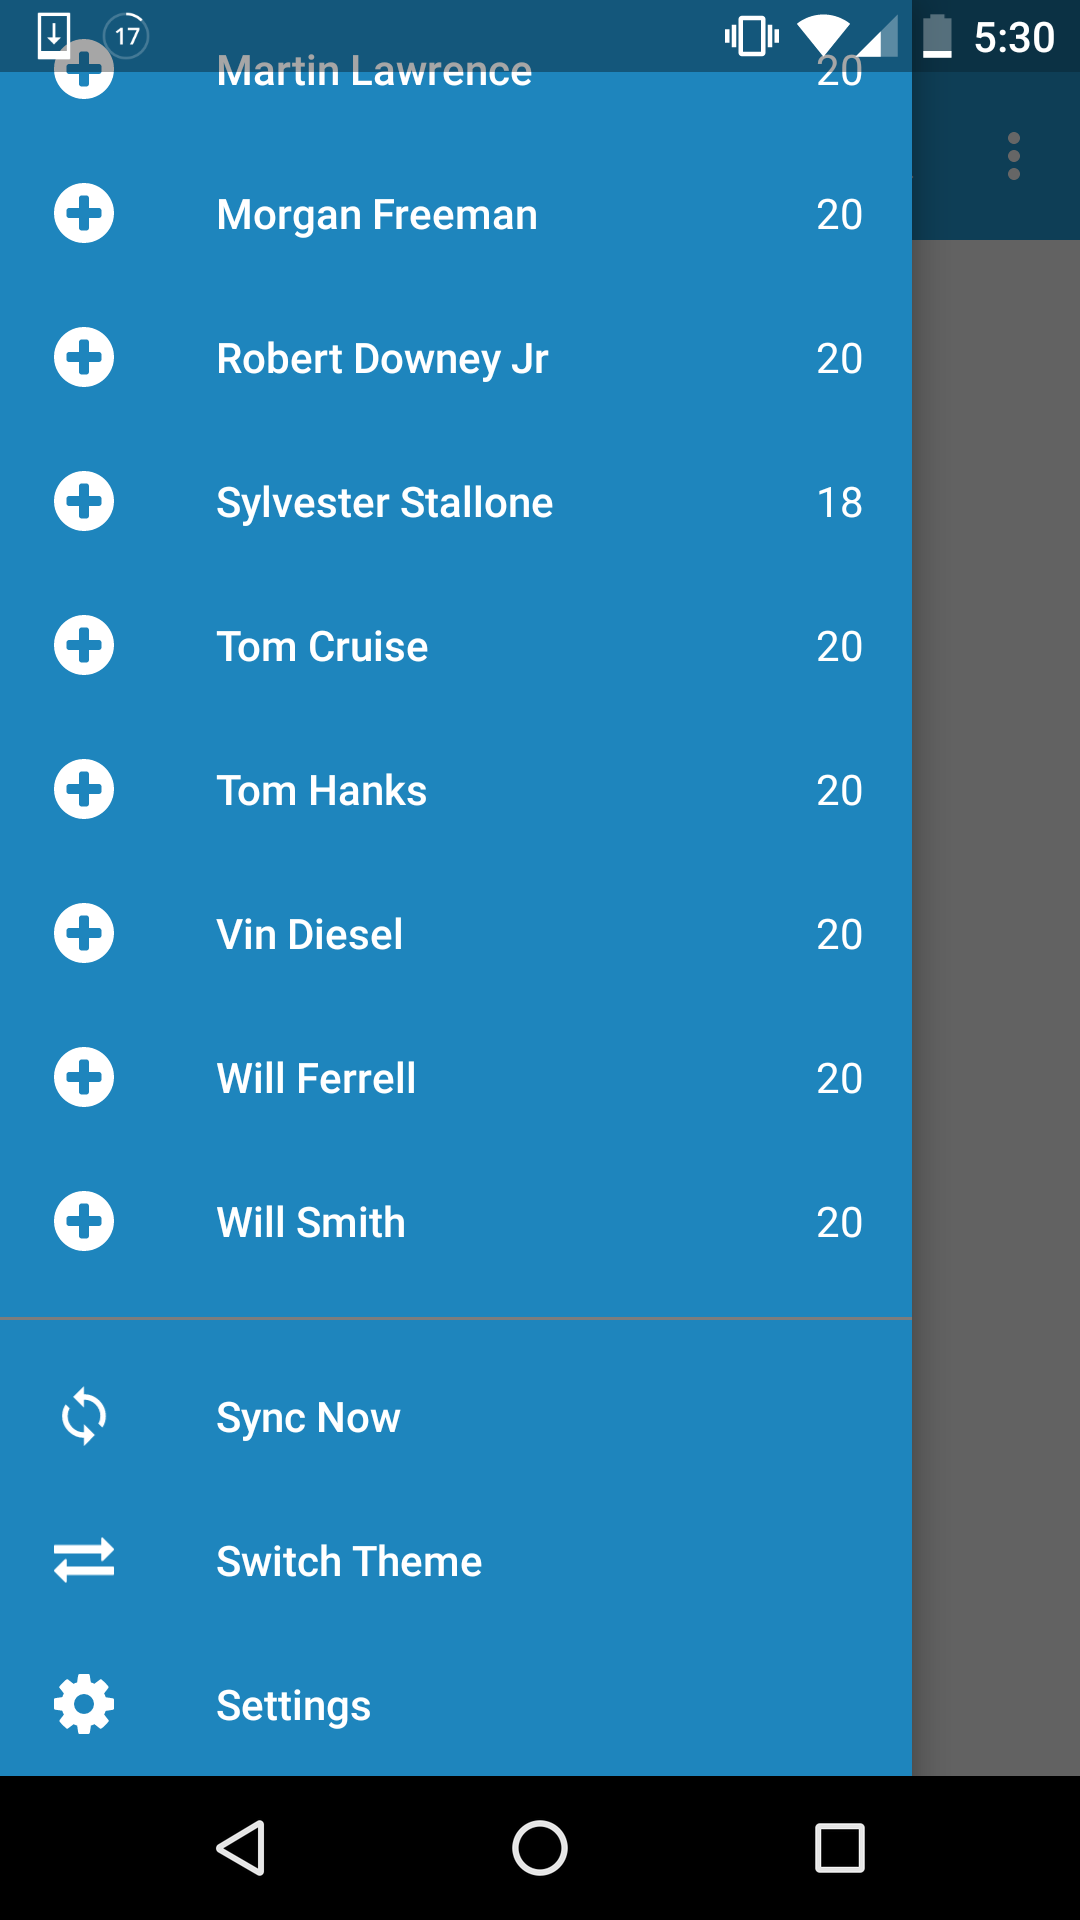Tap the Will Ferrell plus icon
The image size is (1080, 1920).
(84, 1077)
